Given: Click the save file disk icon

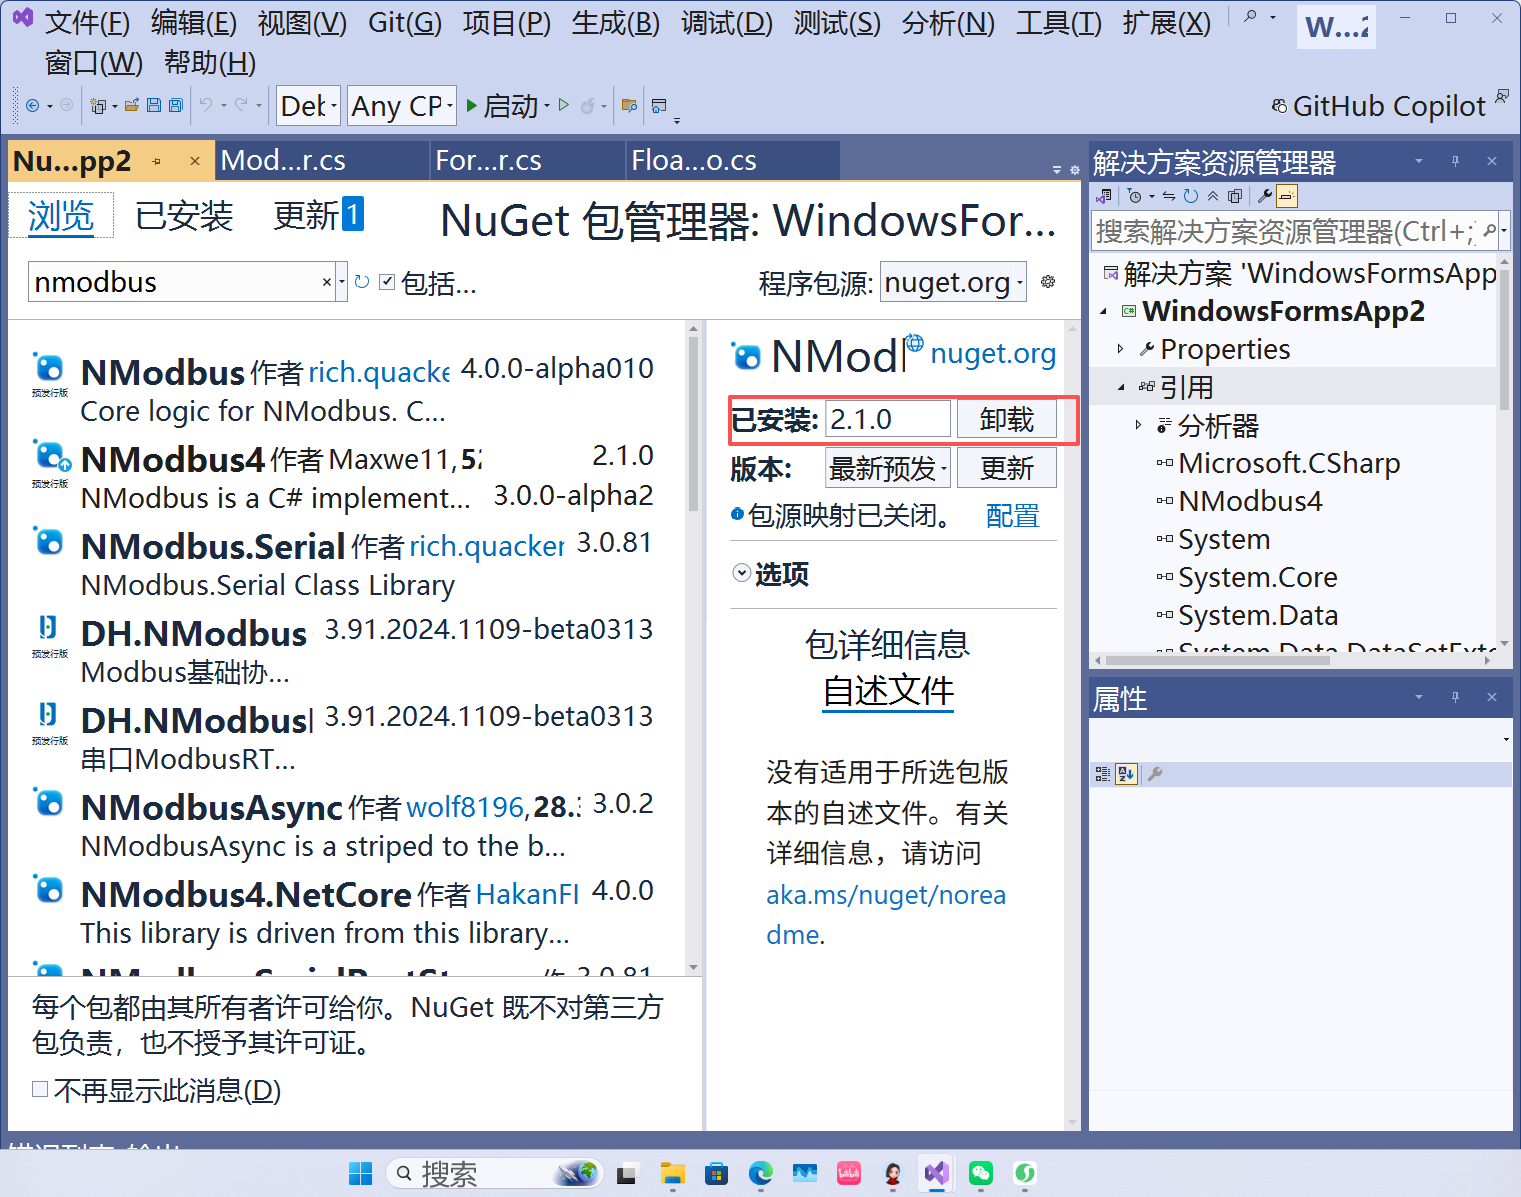Looking at the screenshot, I should [154, 105].
